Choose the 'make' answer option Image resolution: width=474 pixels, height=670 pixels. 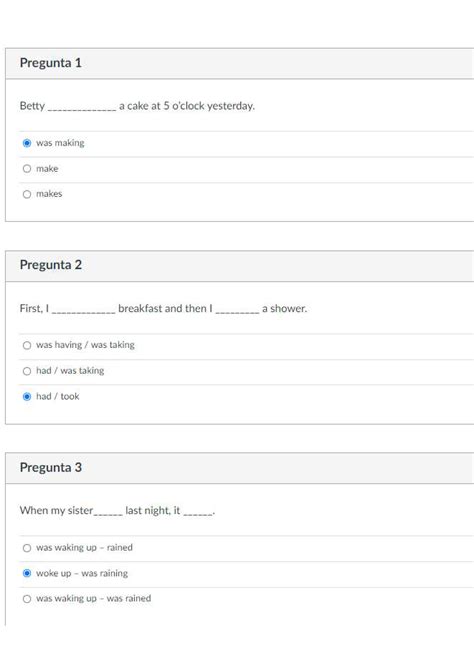click(27, 169)
